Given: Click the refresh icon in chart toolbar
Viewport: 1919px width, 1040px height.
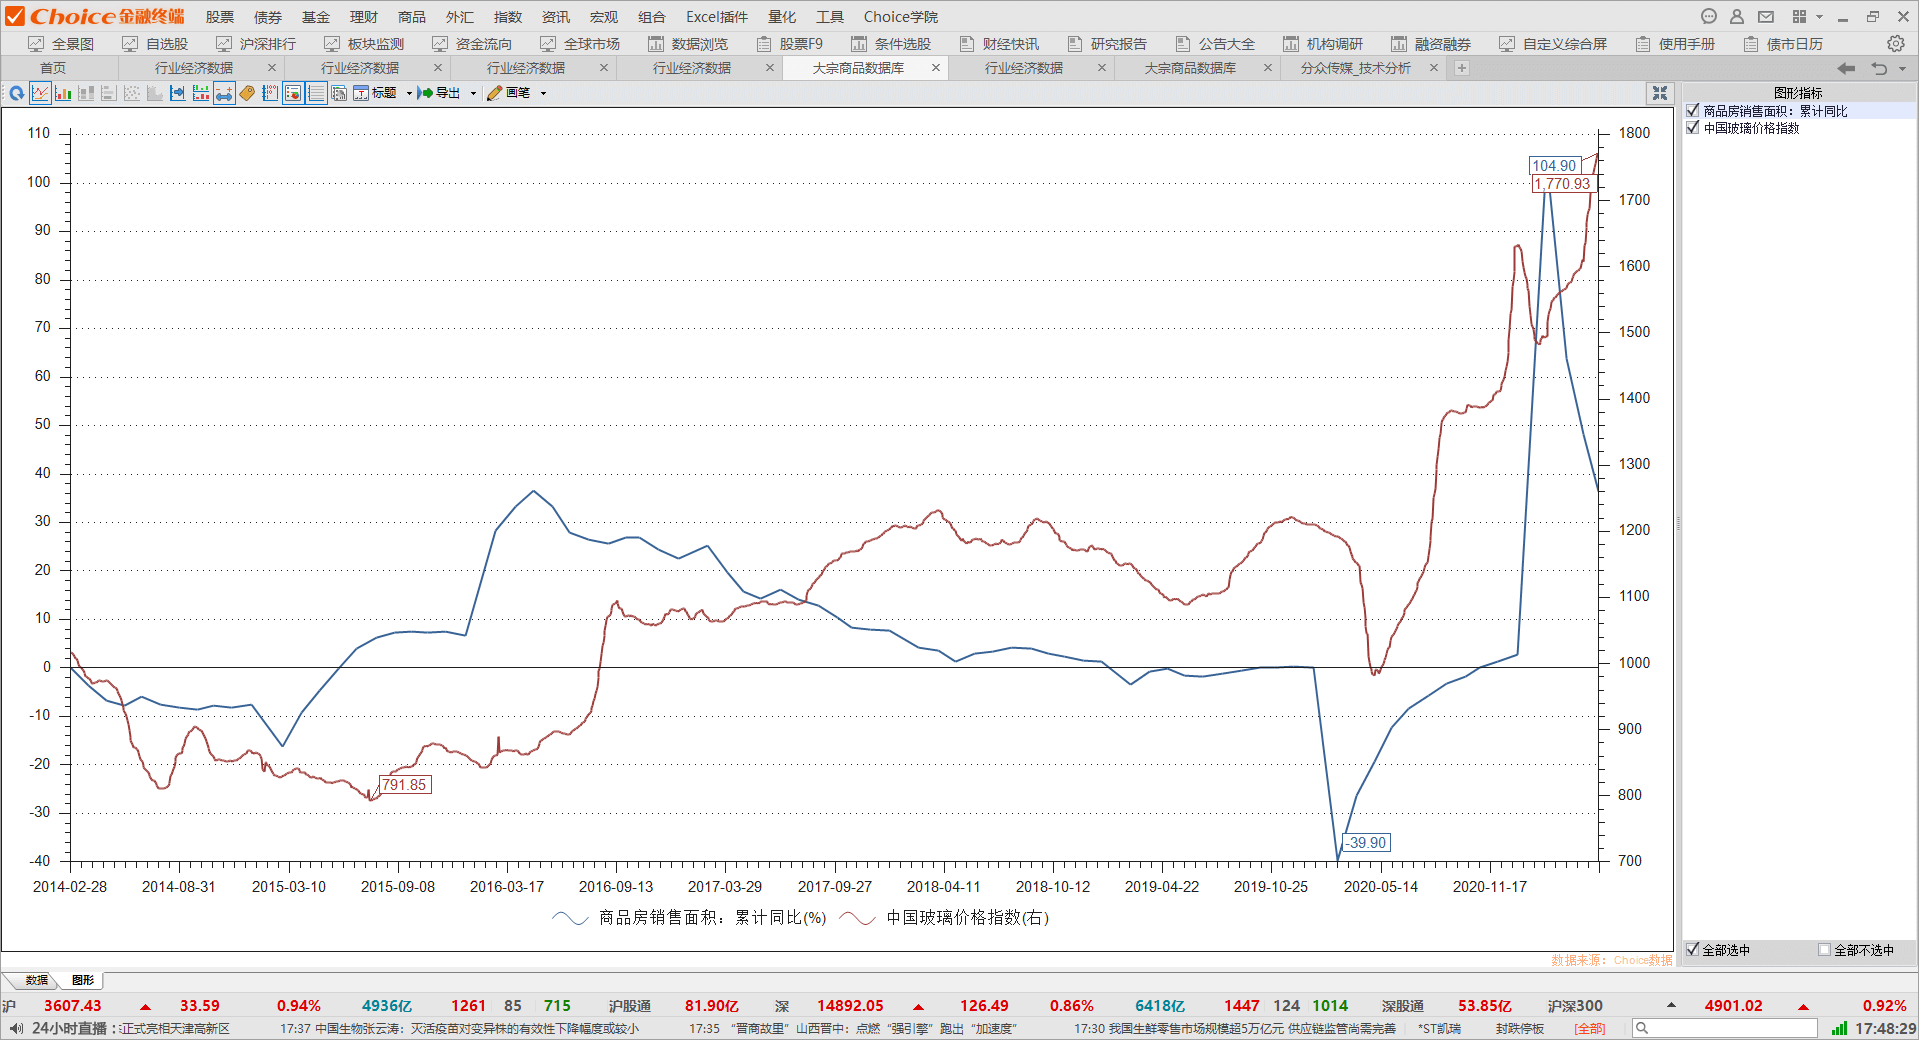Looking at the screenshot, I should pos(17,93).
